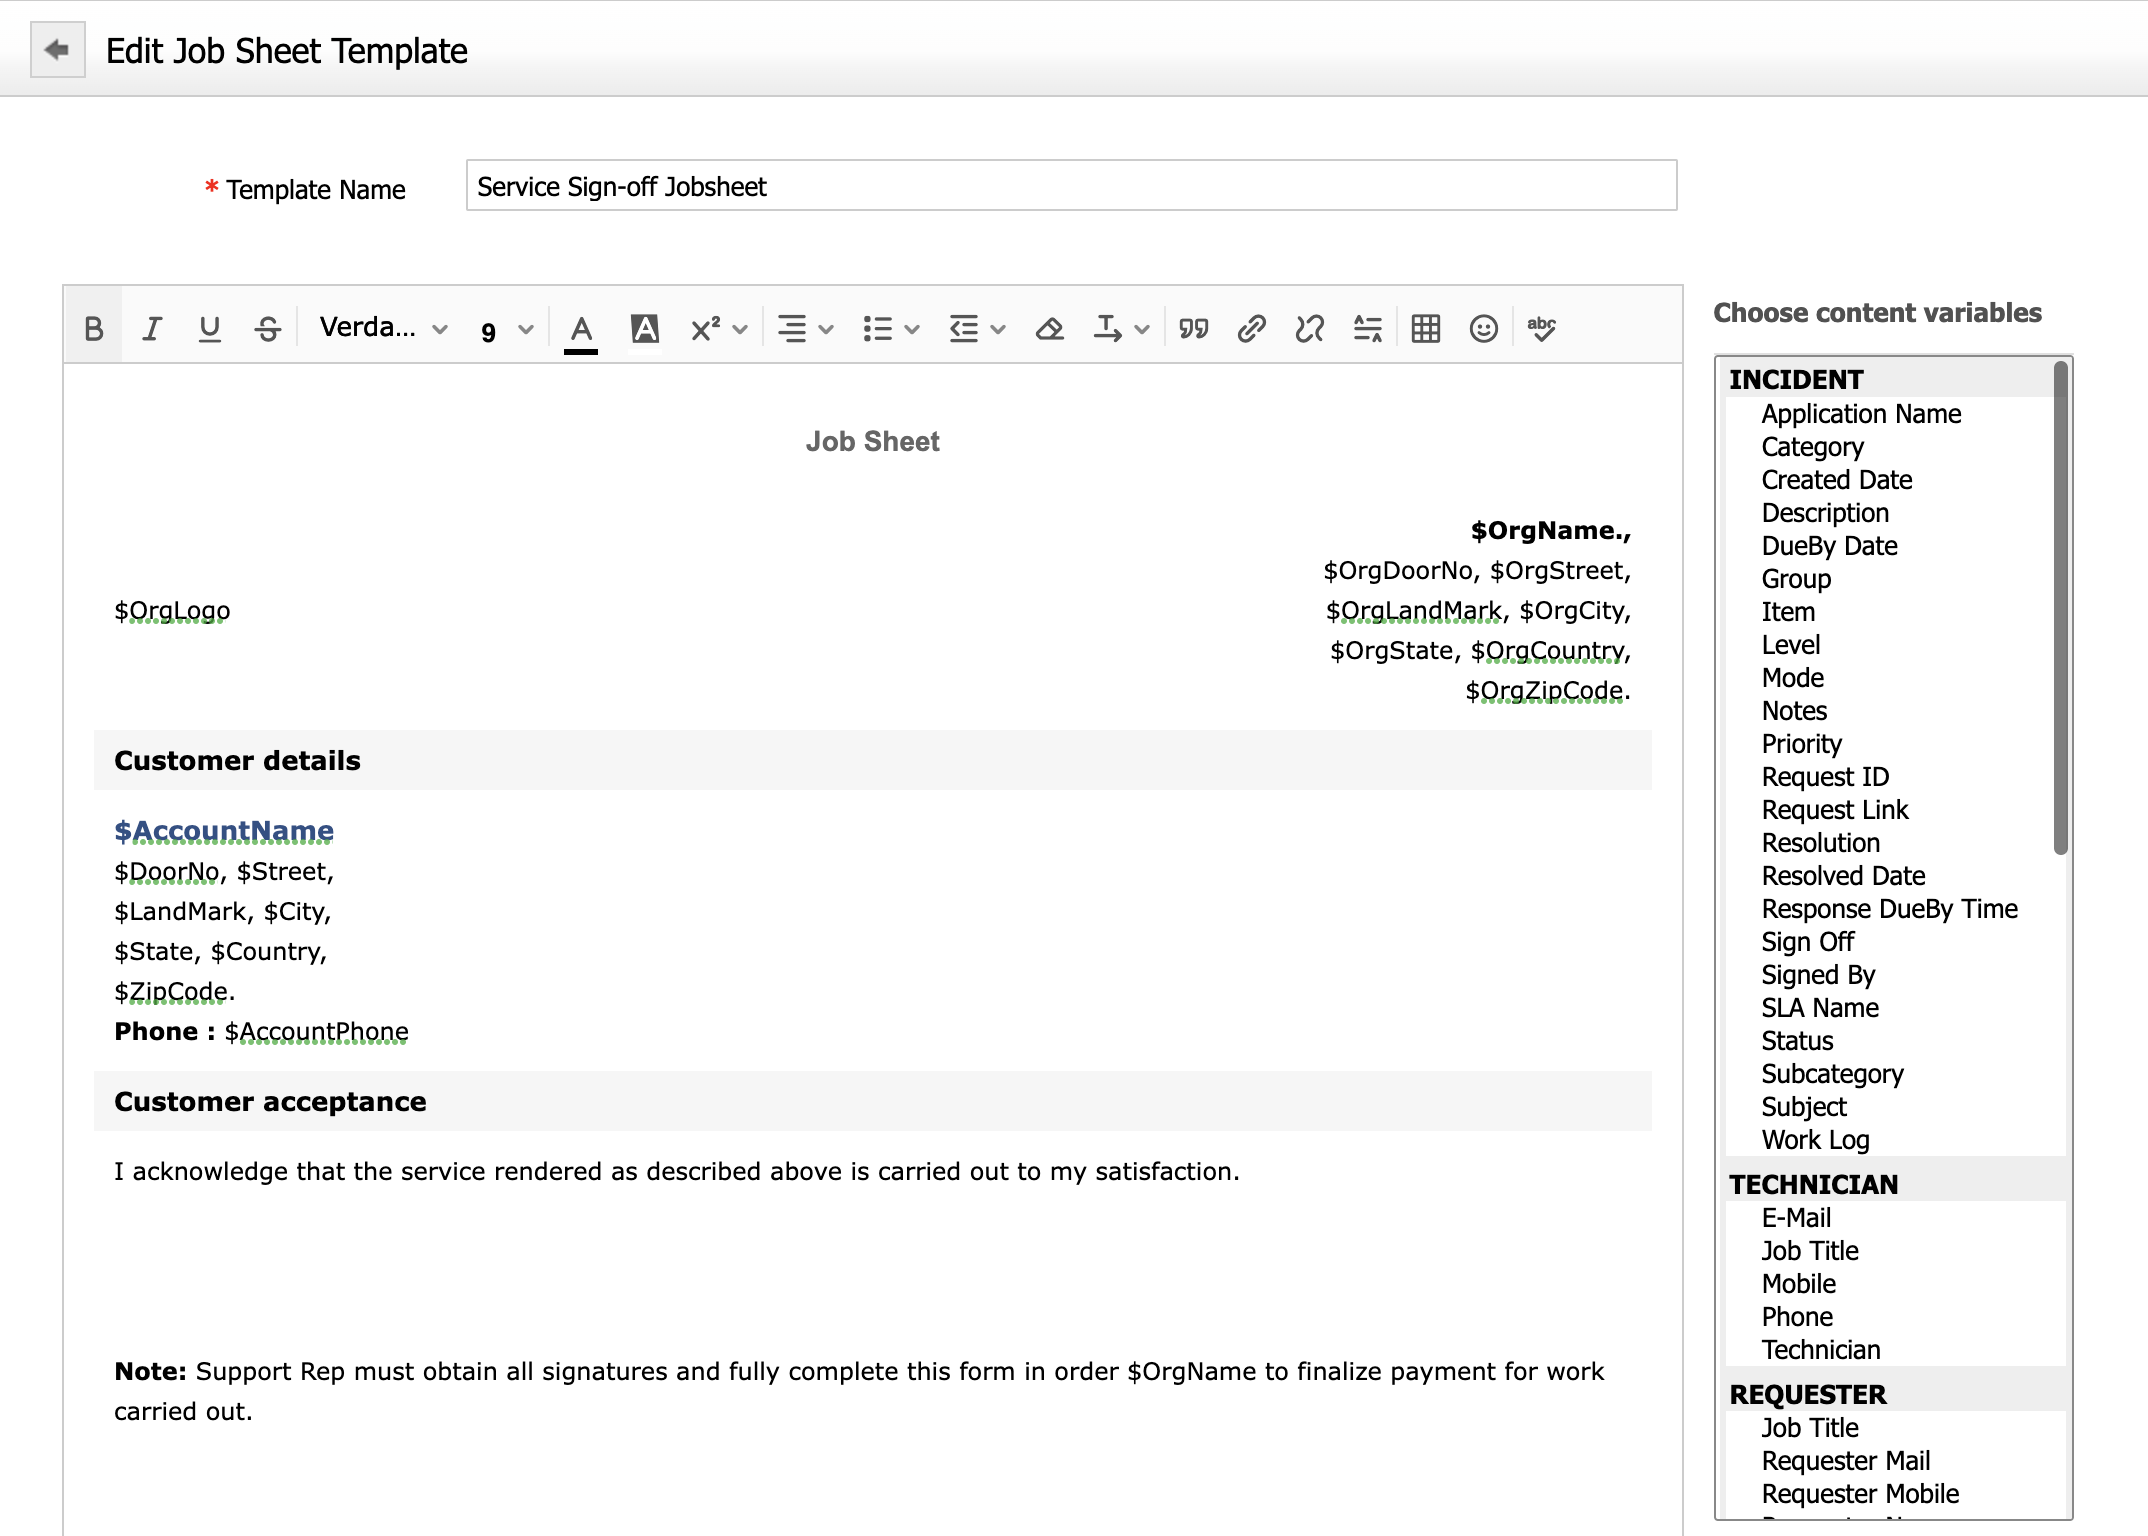Image resolution: width=2148 pixels, height=1536 pixels.
Task: Click the background highlight color icon
Action: 645,329
